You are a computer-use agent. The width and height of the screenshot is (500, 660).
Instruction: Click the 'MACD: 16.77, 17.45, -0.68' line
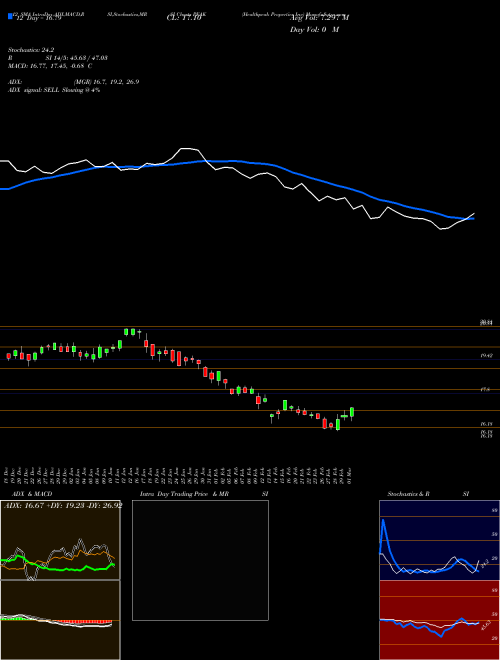tap(50, 66)
